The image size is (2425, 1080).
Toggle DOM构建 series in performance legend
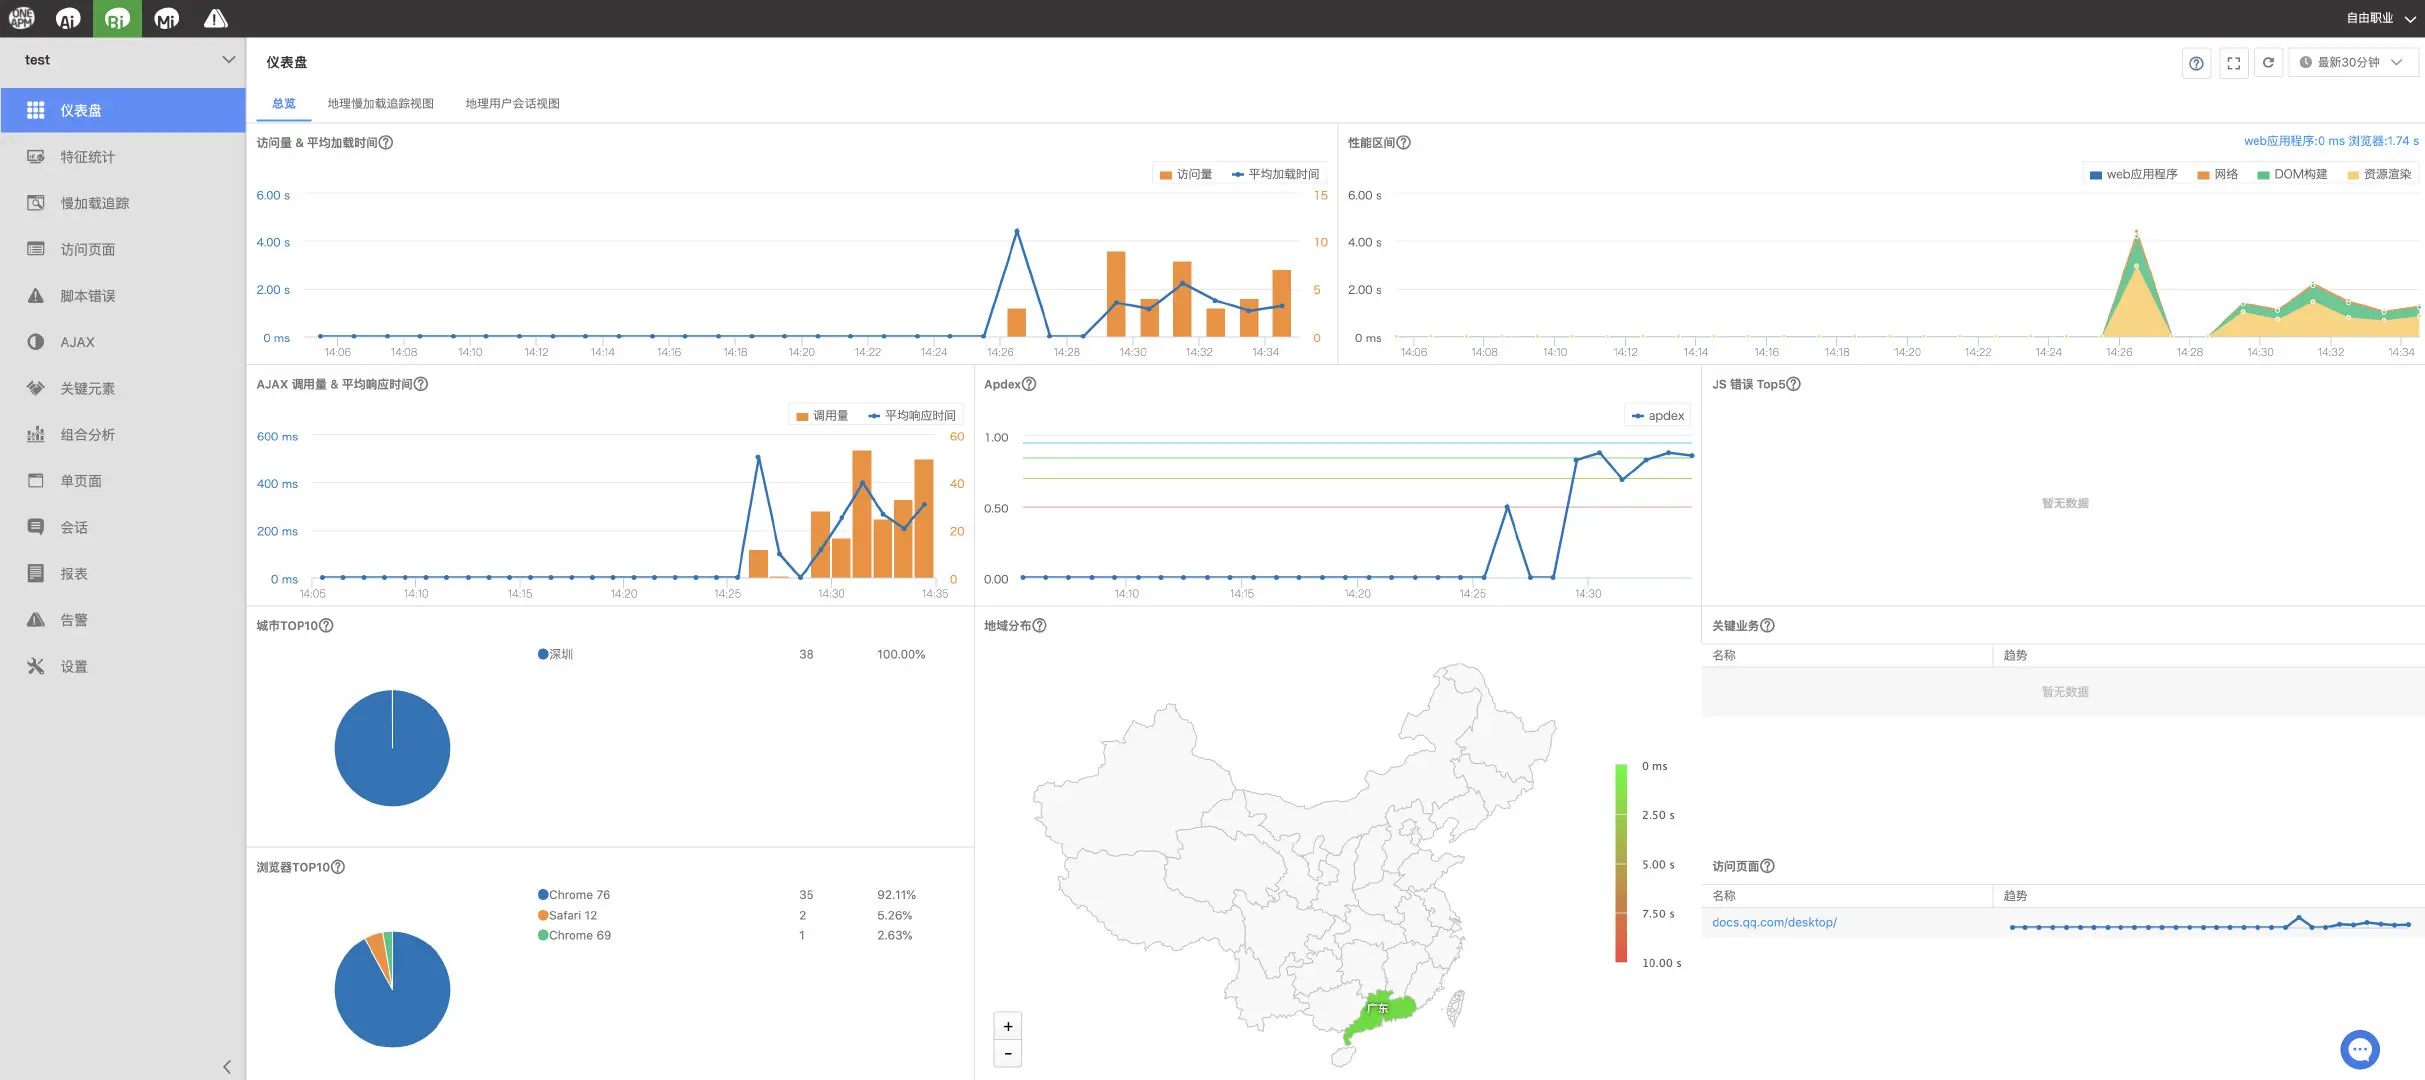pyautogui.click(x=2291, y=174)
